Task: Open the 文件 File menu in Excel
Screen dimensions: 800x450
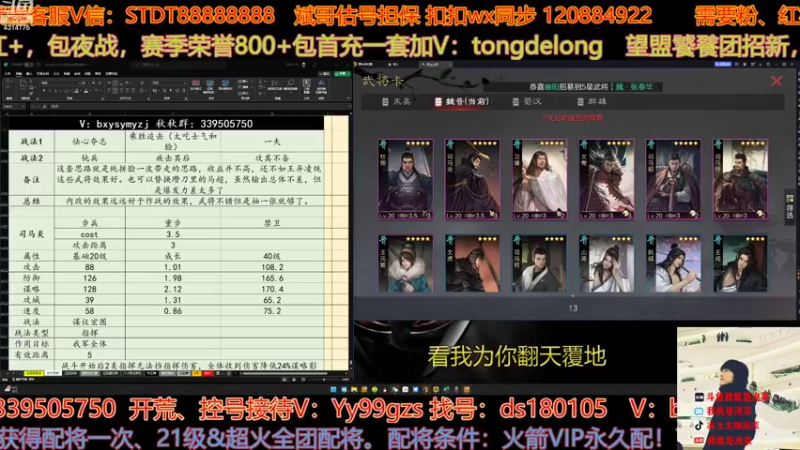Action: pyautogui.click(x=8, y=73)
